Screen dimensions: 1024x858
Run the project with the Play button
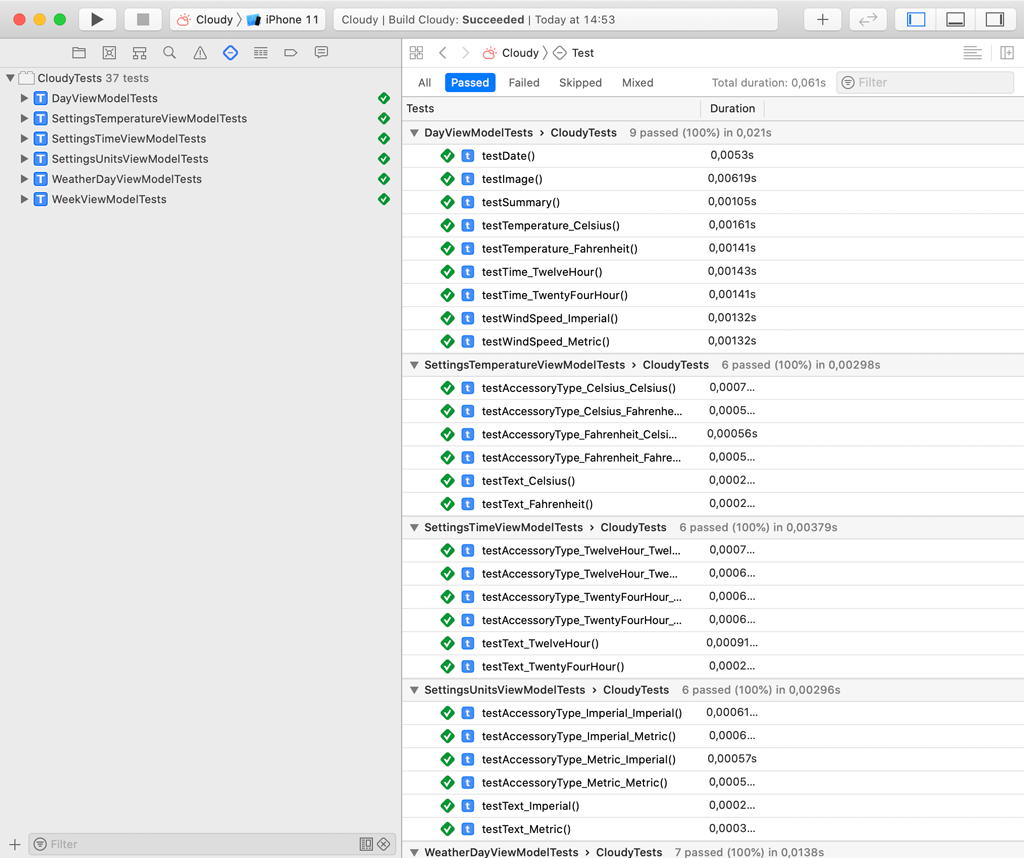coord(96,18)
